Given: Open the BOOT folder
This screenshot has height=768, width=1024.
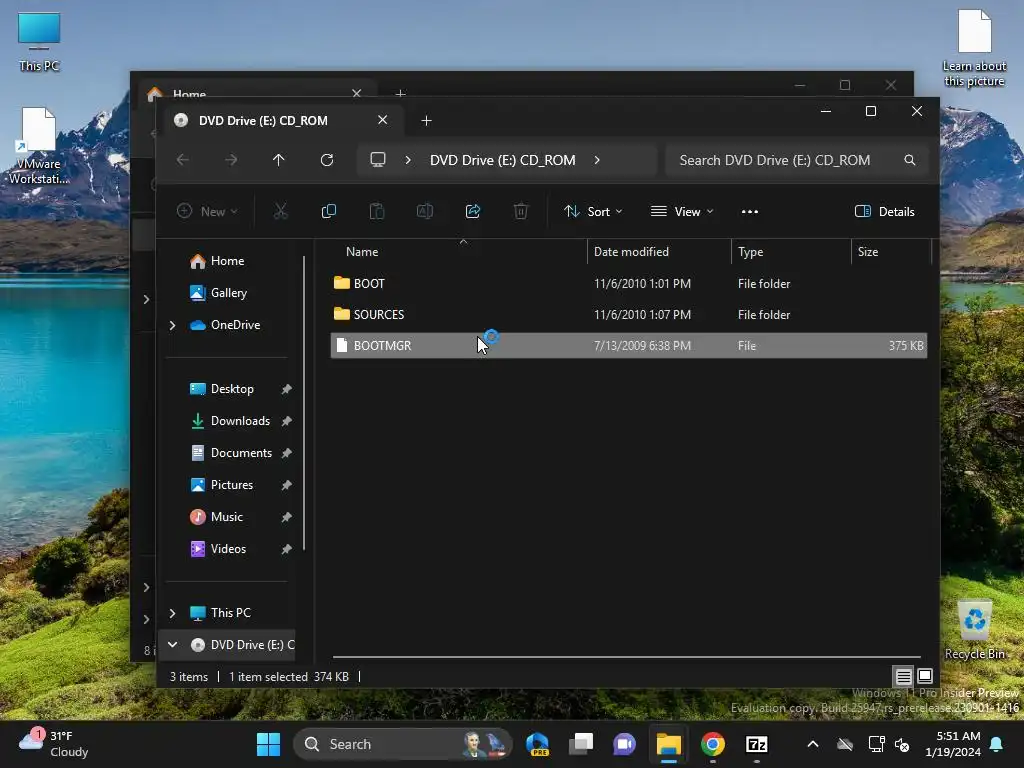Looking at the screenshot, I should coord(369,283).
